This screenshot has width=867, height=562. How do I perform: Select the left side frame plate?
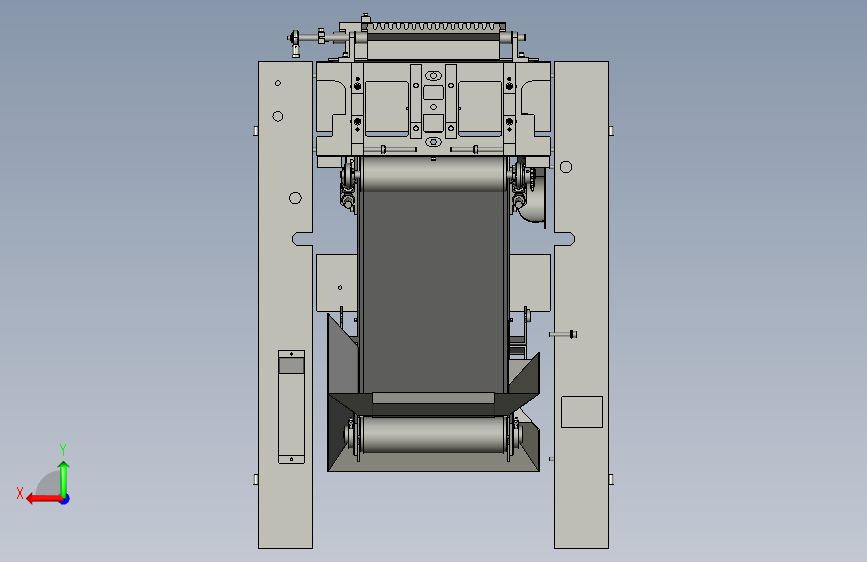click(285, 305)
